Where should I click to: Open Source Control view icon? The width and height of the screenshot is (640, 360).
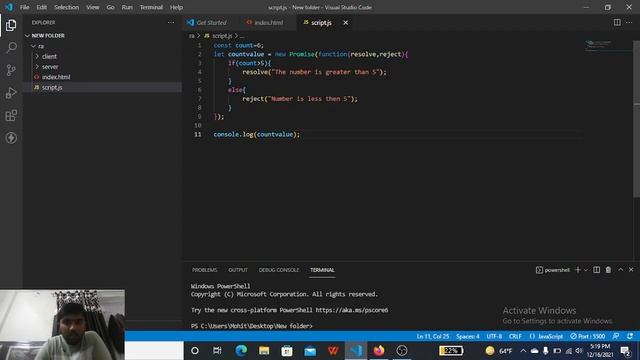click(11, 70)
